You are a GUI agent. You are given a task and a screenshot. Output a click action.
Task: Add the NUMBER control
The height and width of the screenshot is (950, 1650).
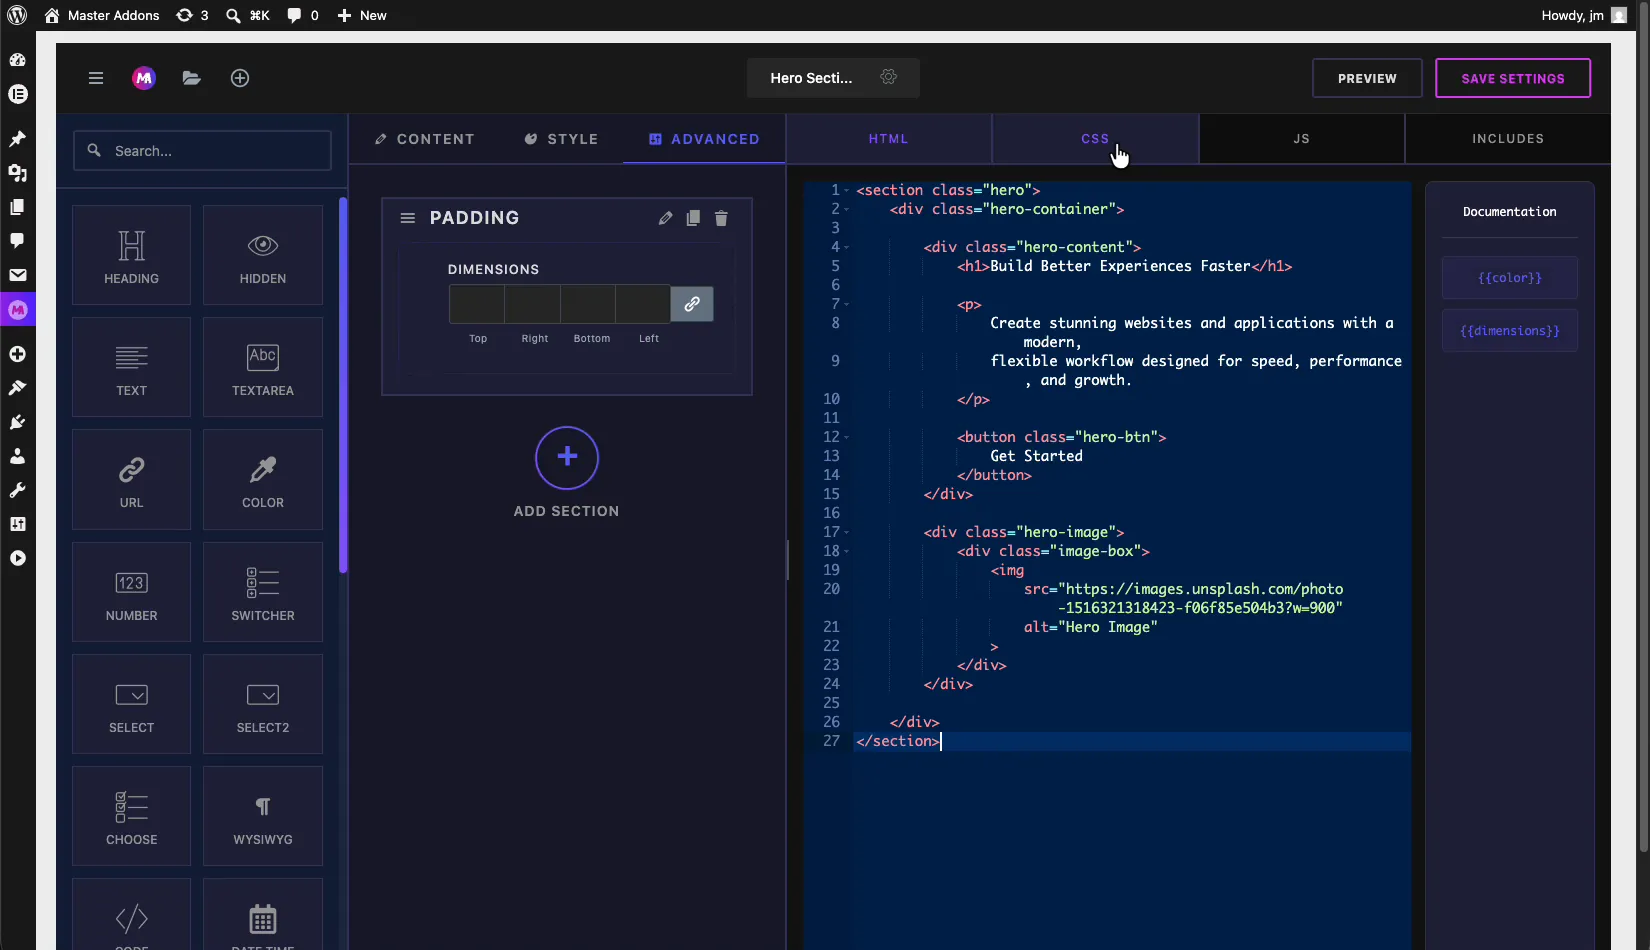pos(131,592)
